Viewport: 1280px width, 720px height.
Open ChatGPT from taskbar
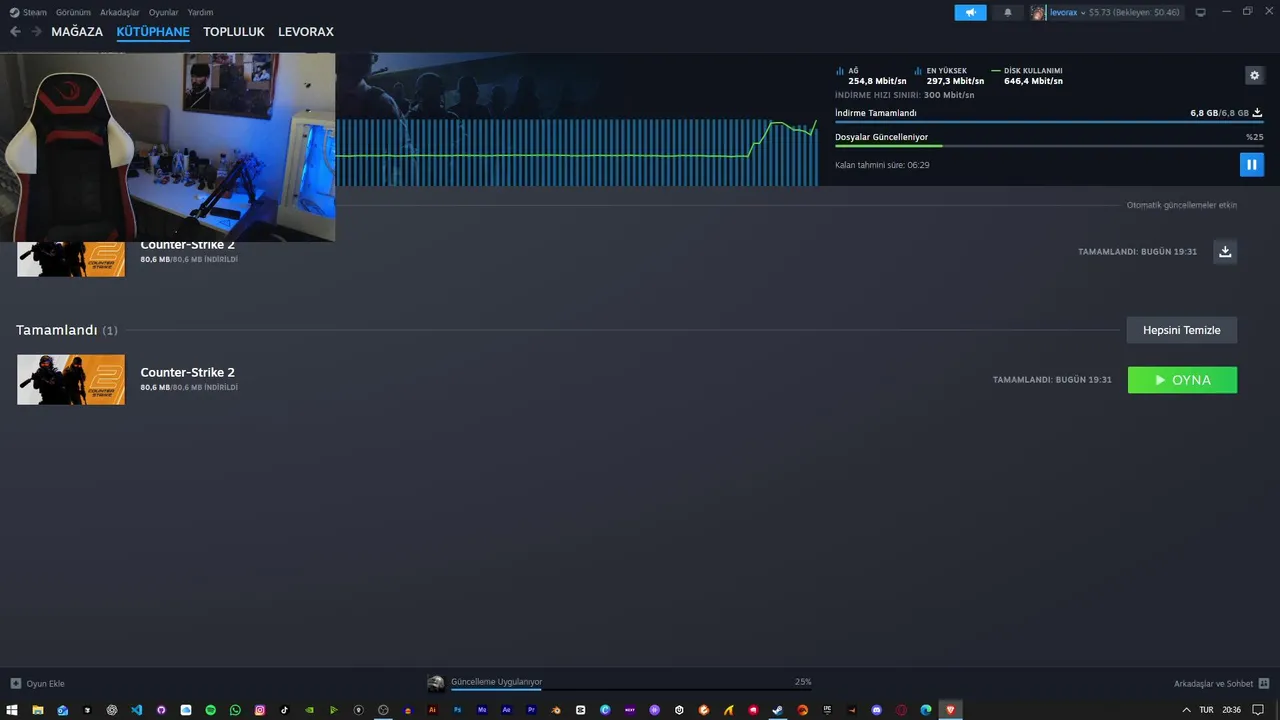[112, 710]
